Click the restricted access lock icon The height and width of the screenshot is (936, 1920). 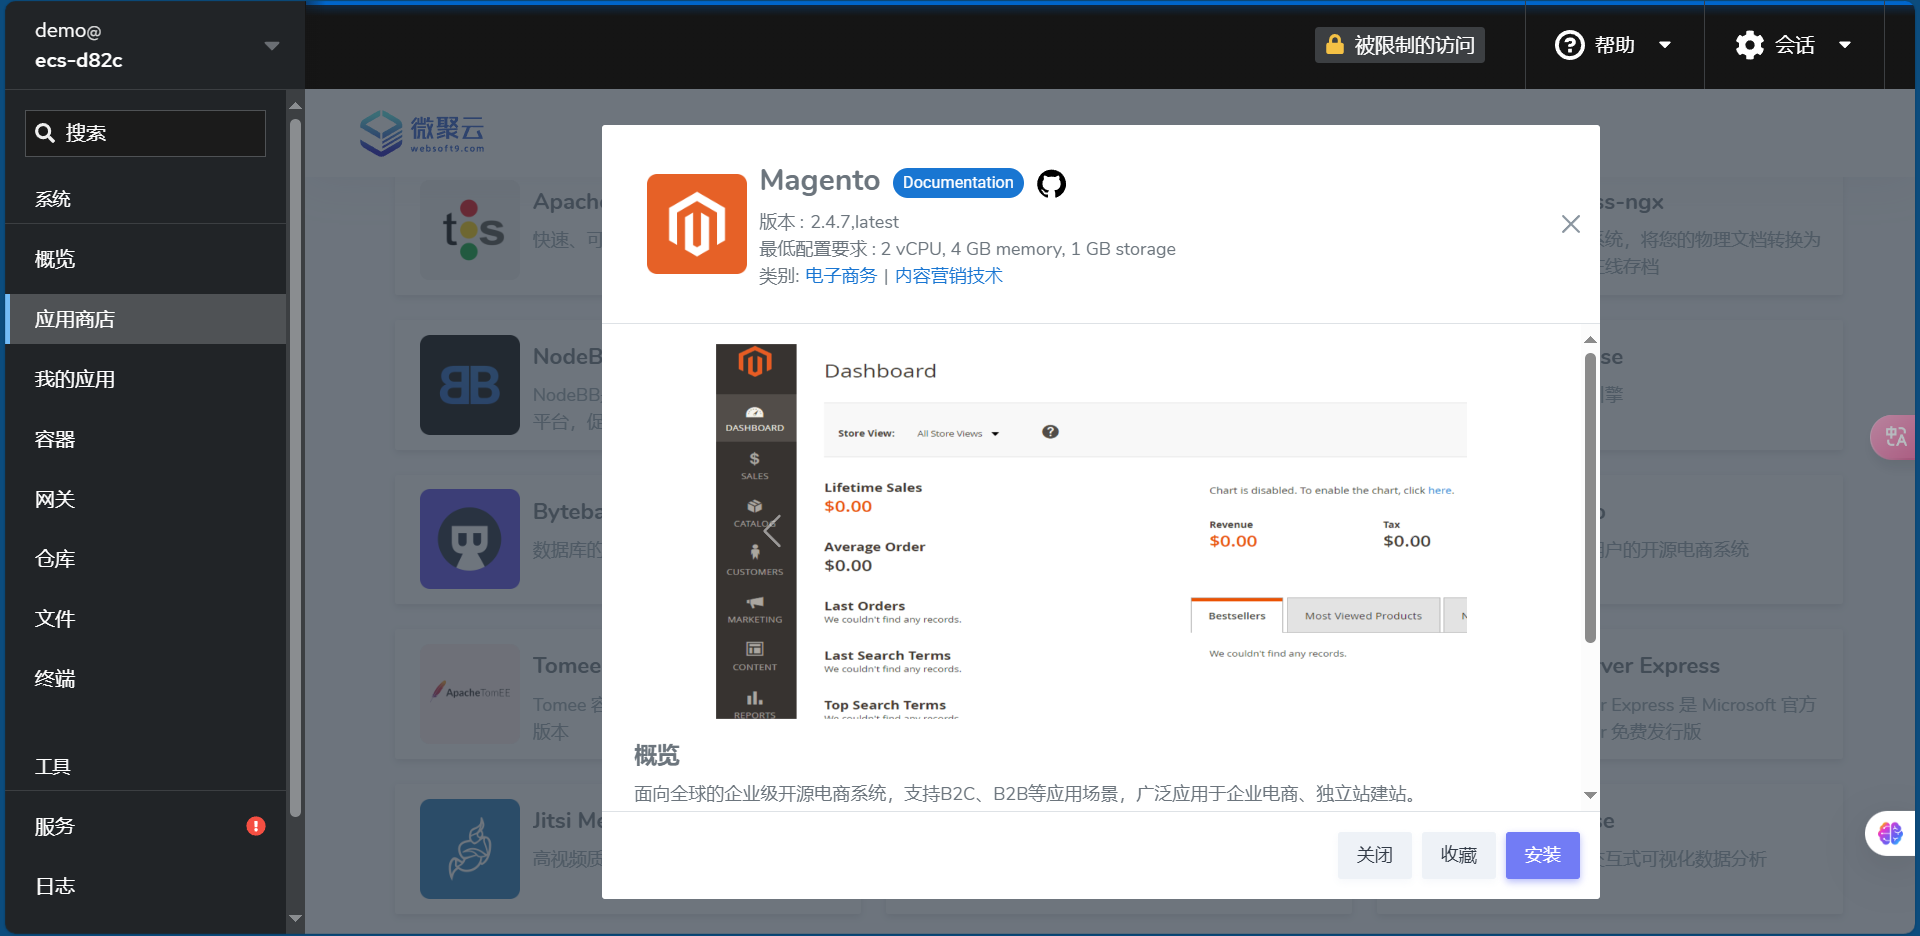tap(1334, 45)
